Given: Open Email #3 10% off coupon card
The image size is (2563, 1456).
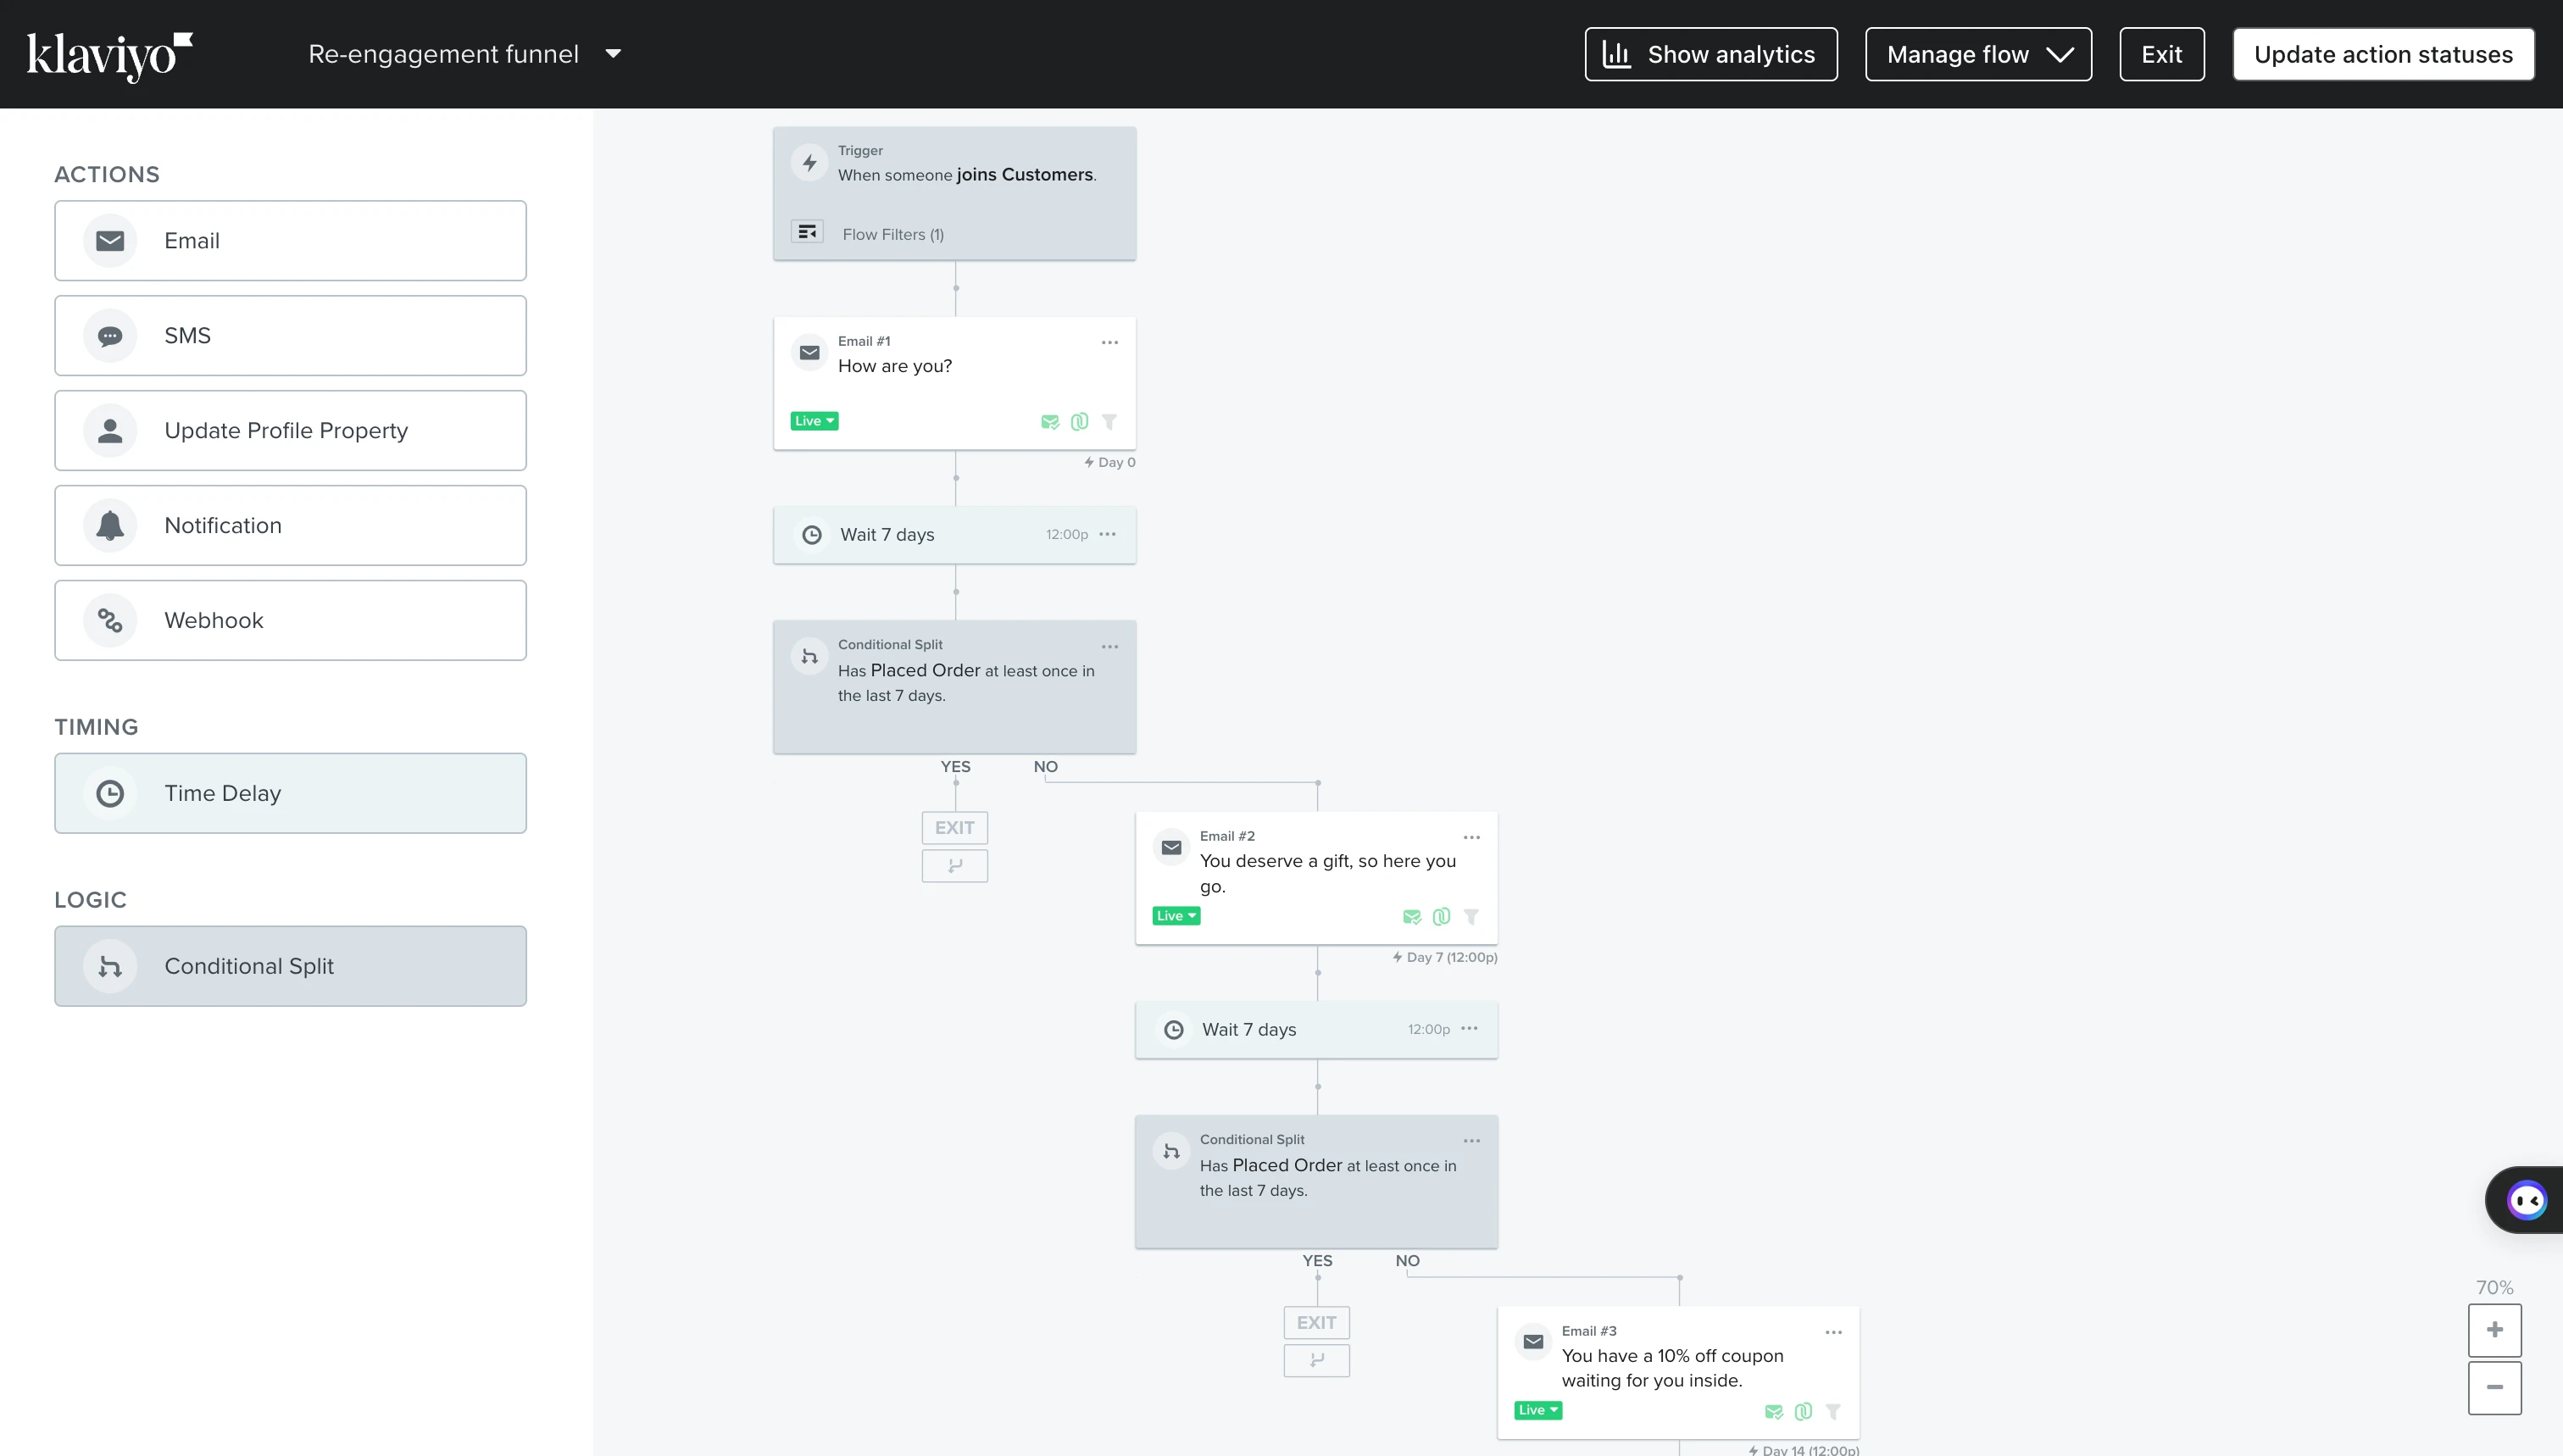Looking at the screenshot, I should [1679, 1374].
